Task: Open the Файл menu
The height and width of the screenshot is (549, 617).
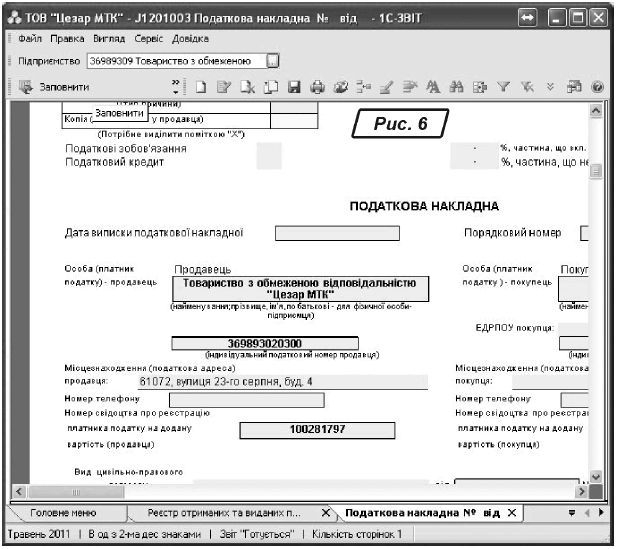Action: (x=30, y=38)
